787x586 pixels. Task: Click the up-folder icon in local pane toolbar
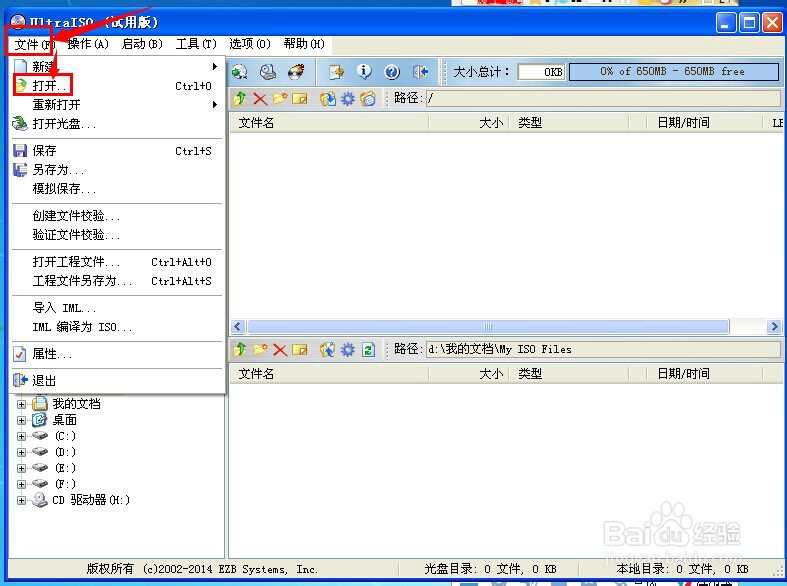pos(239,349)
